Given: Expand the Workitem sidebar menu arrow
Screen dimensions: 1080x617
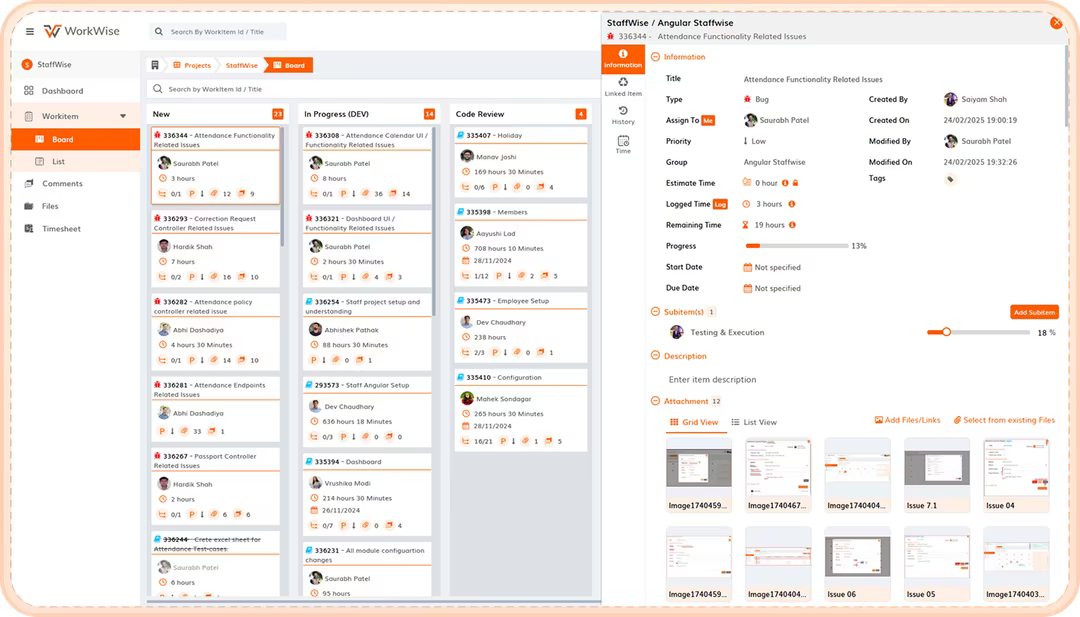Looking at the screenshot, I should pos(123,116).
